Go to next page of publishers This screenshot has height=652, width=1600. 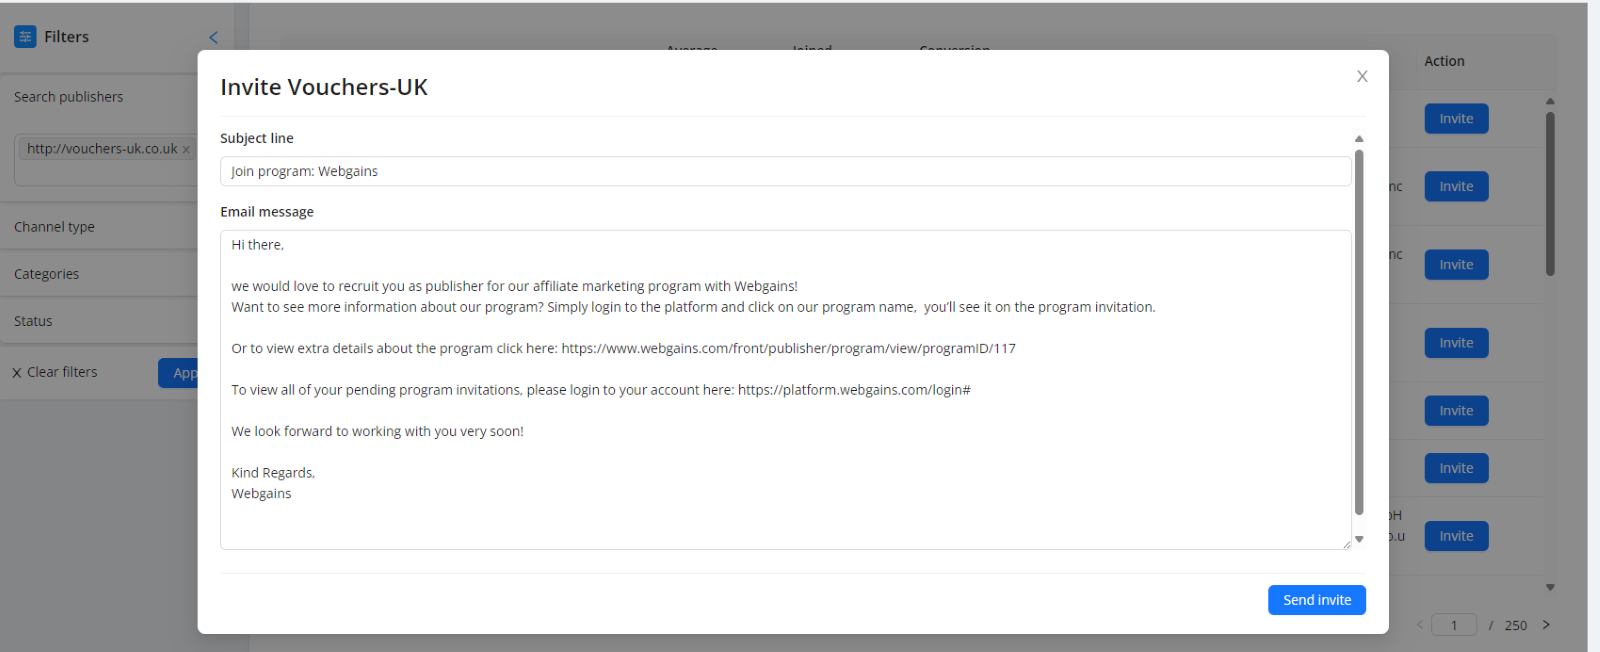(x=1546, y=625)
